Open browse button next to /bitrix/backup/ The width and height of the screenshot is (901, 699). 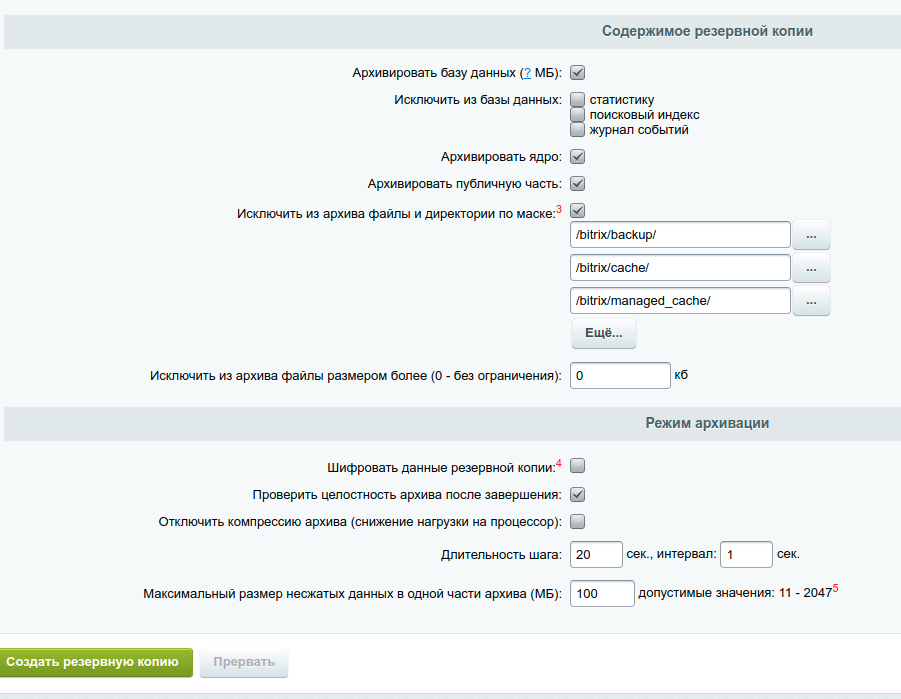[x=811, y=235]
